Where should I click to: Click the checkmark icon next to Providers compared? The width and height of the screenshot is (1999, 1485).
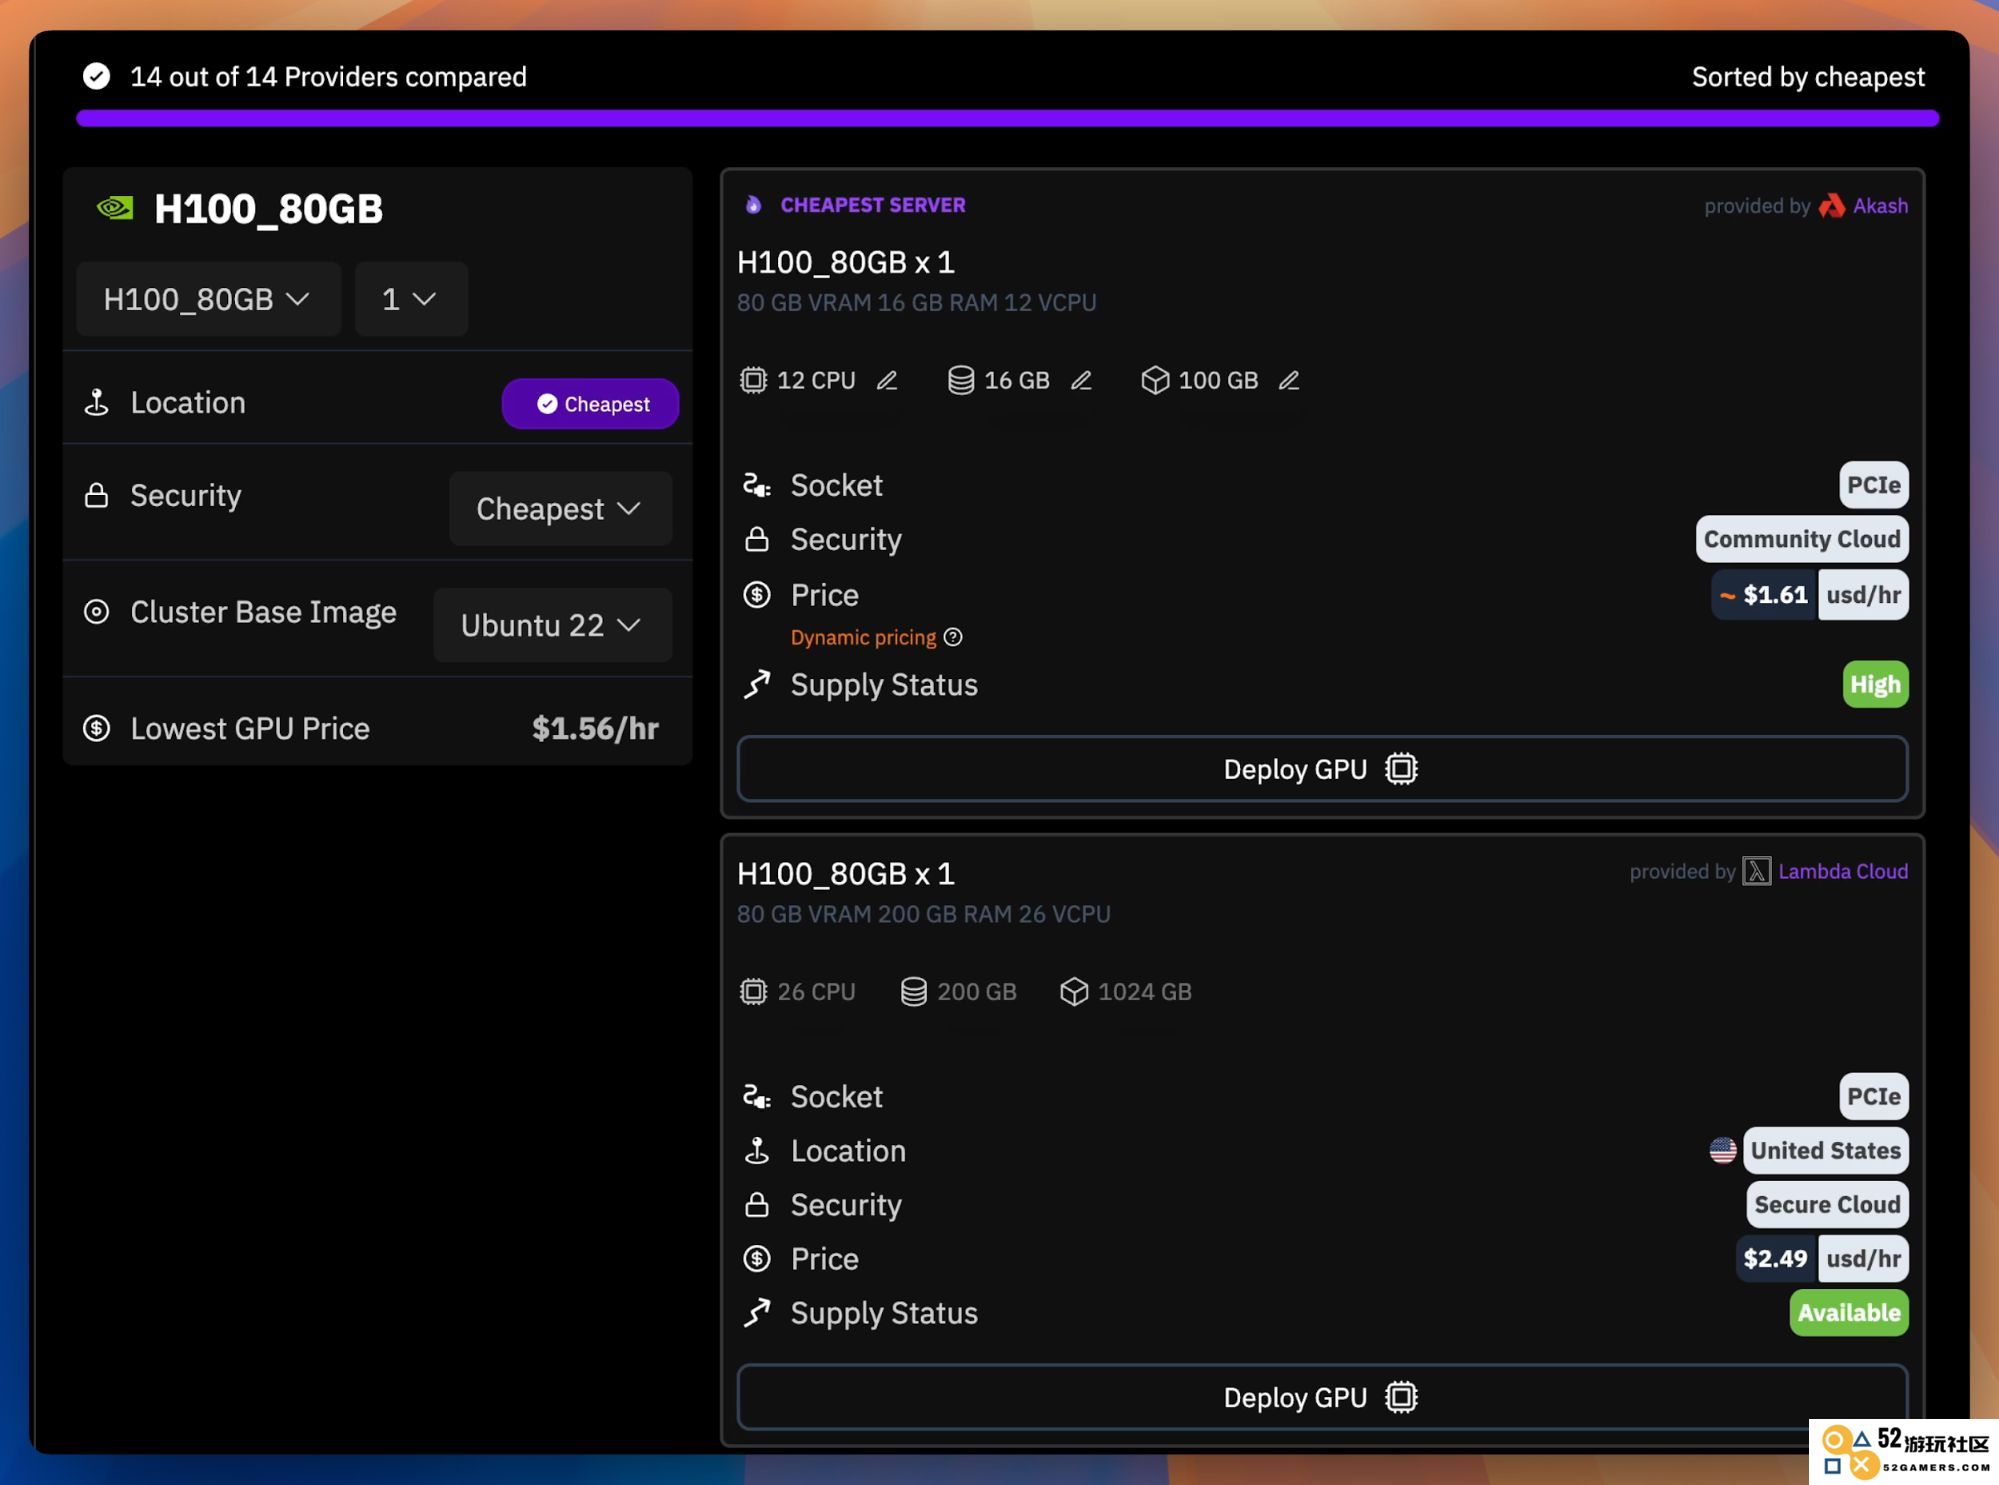(x=97, y=76)
